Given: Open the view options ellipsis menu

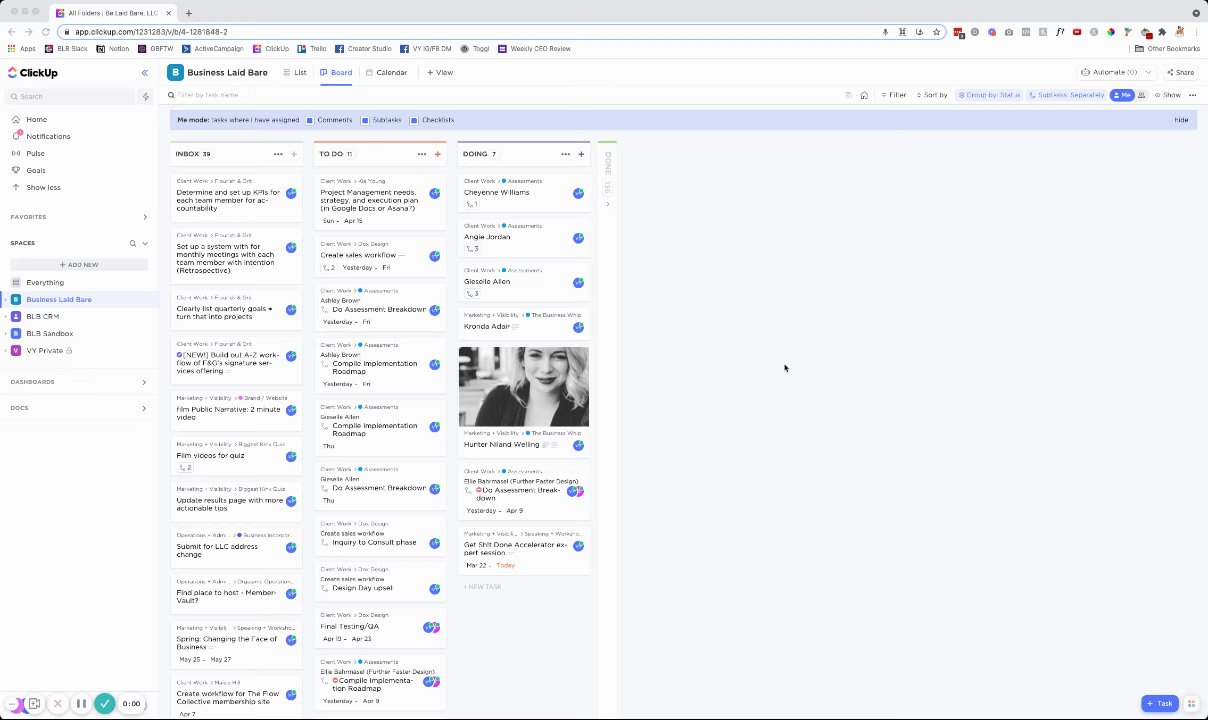Looking at the screenshot, I should [1192, 95].
